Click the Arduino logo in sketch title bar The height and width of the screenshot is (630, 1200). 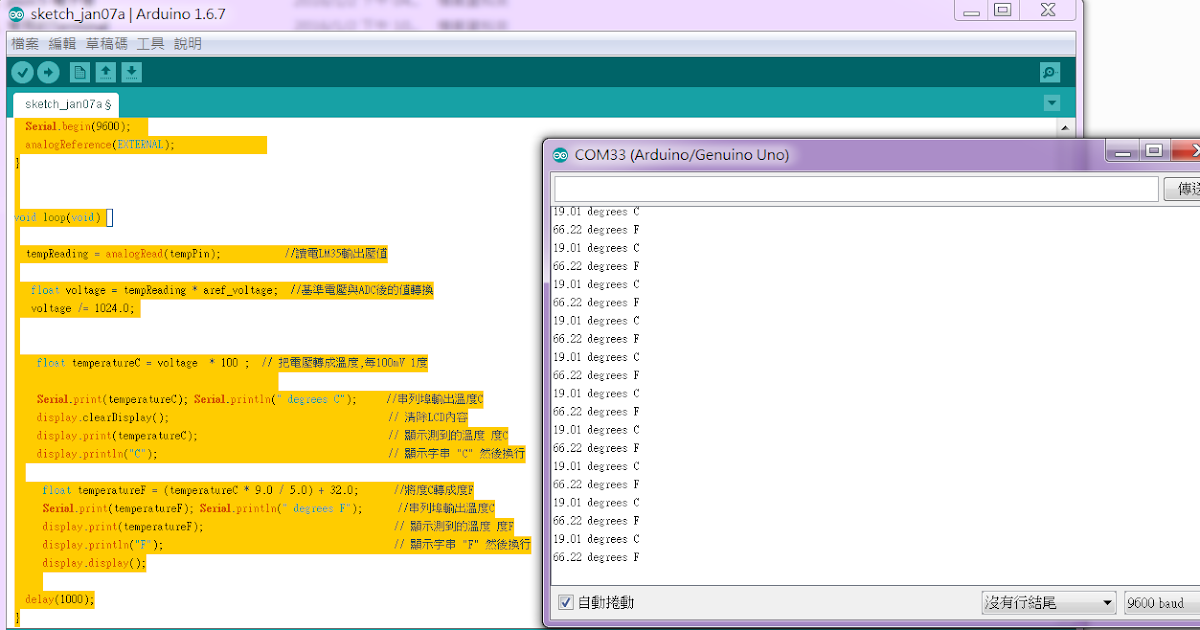16,16
